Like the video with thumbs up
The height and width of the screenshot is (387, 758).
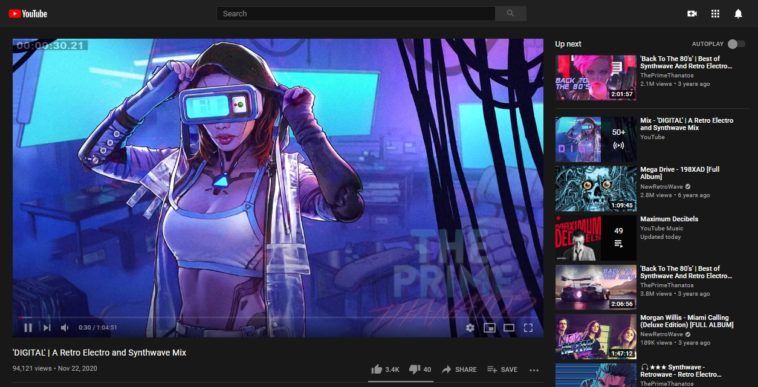(x=377, y=370)
